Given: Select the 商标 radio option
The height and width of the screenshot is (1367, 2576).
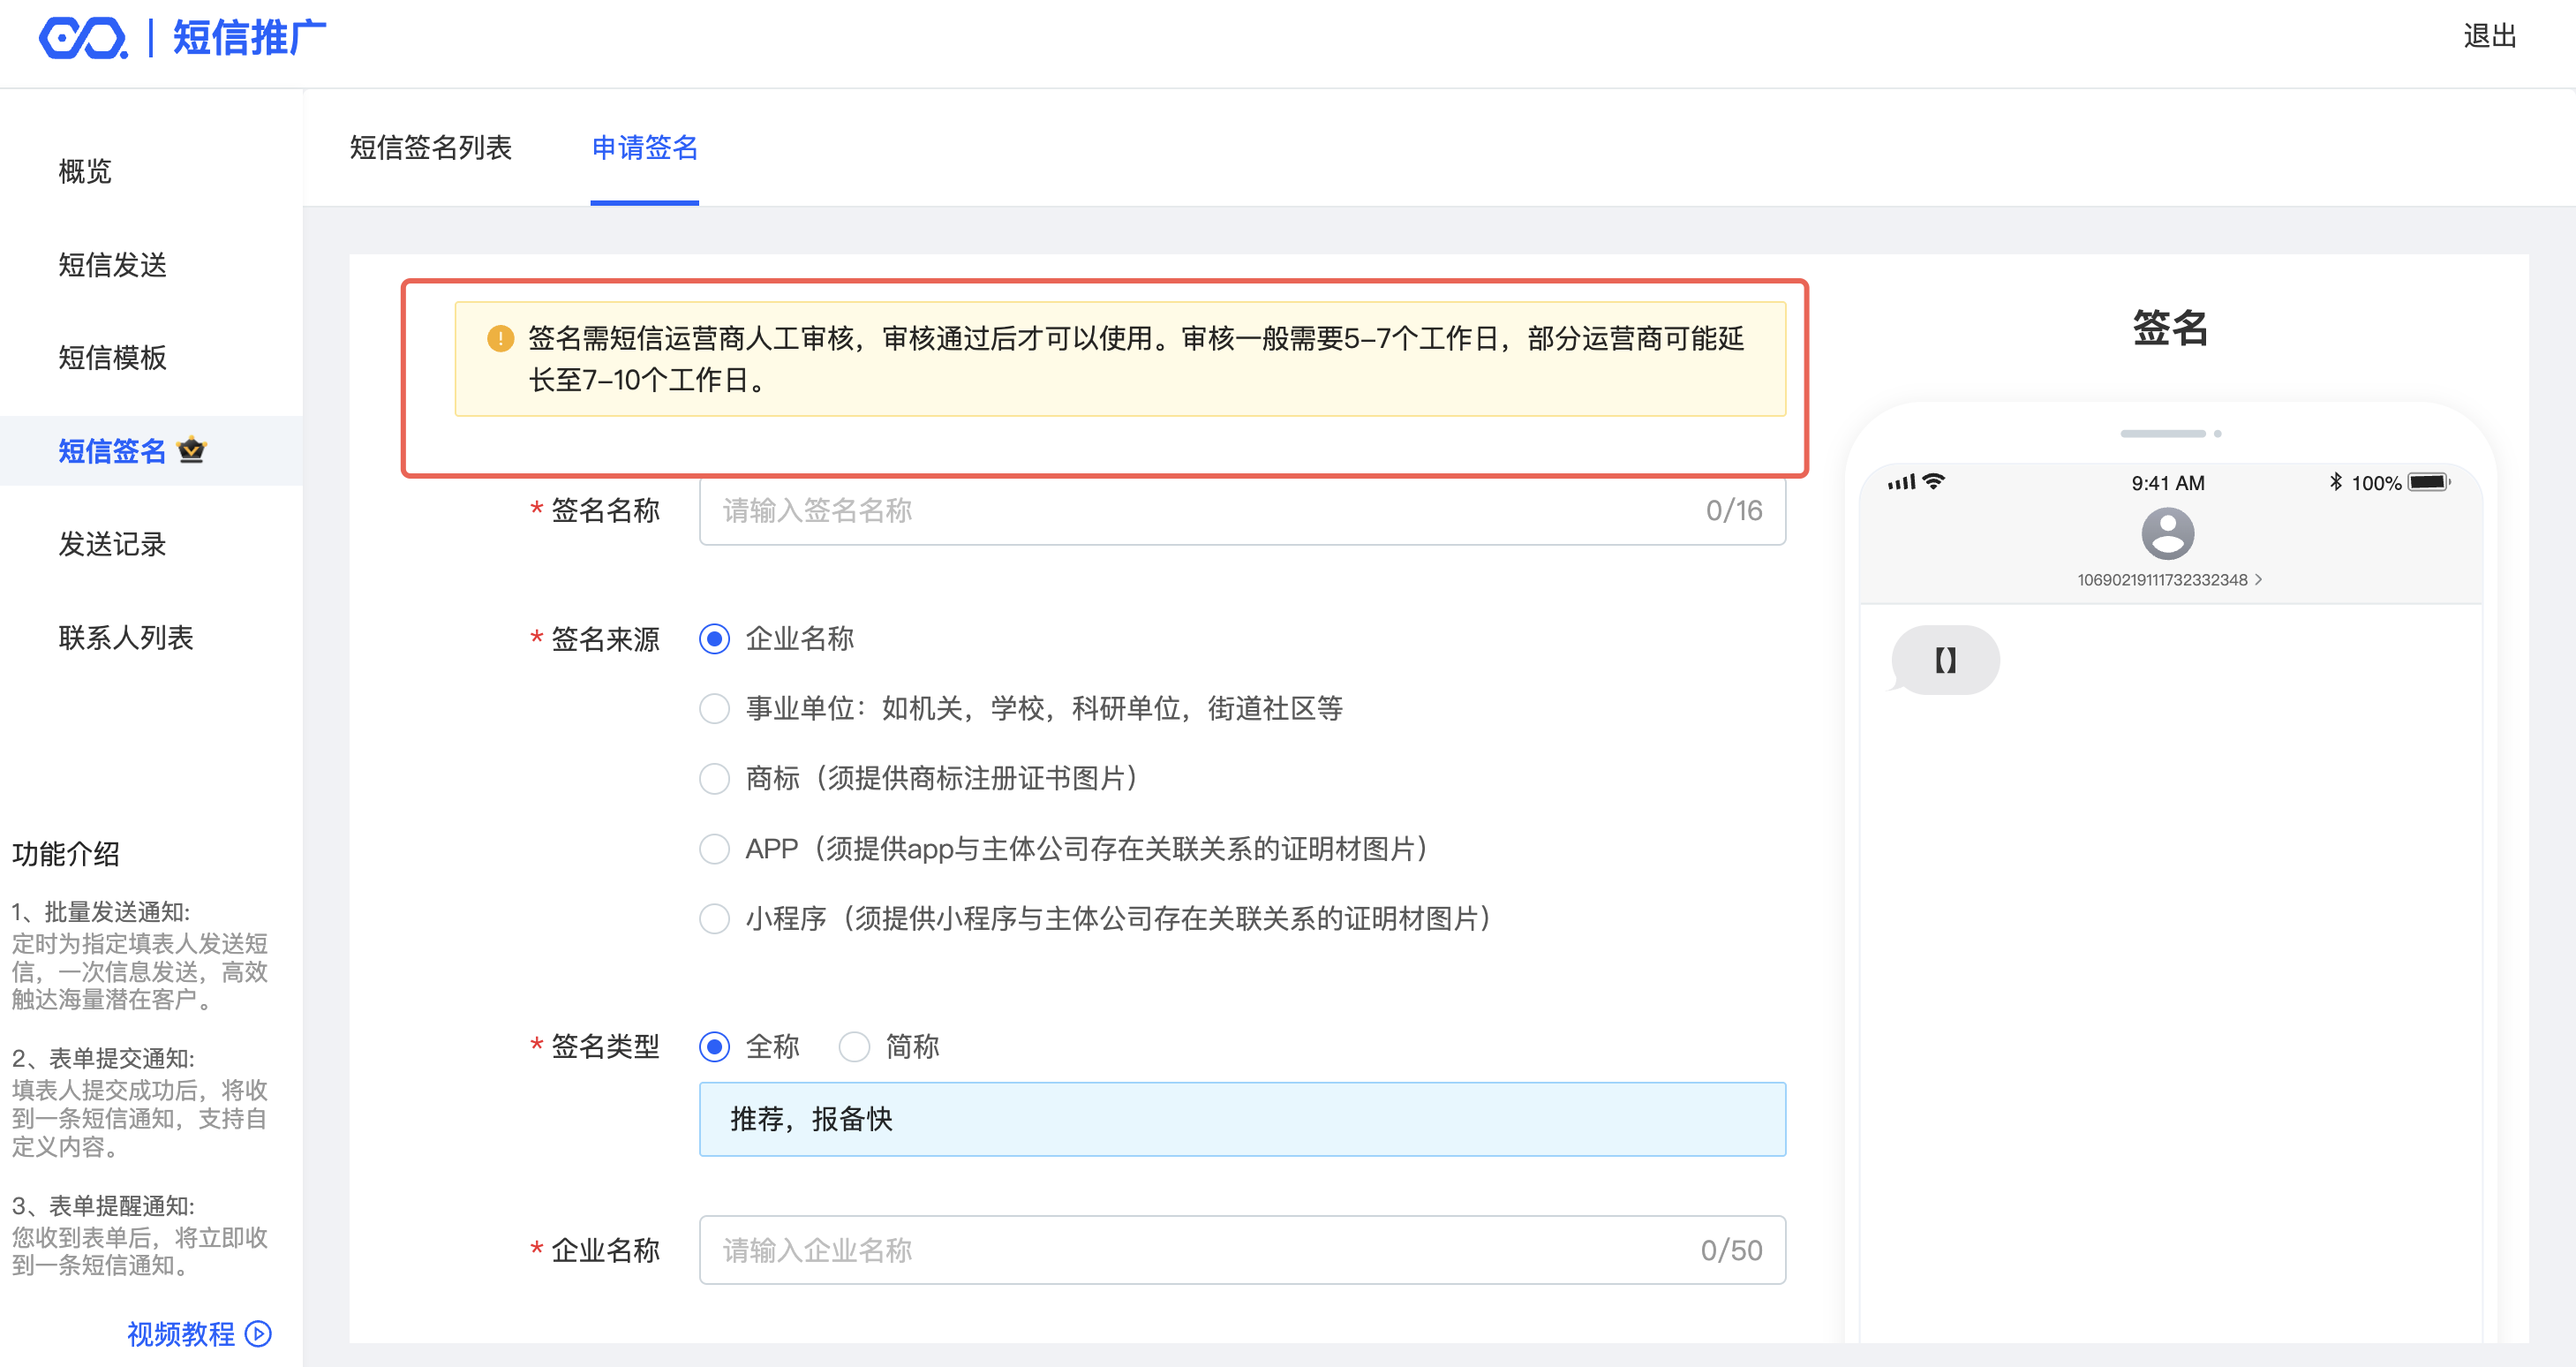Looking at the screenshot, I should pyautogui.click(x=714, y=778).
